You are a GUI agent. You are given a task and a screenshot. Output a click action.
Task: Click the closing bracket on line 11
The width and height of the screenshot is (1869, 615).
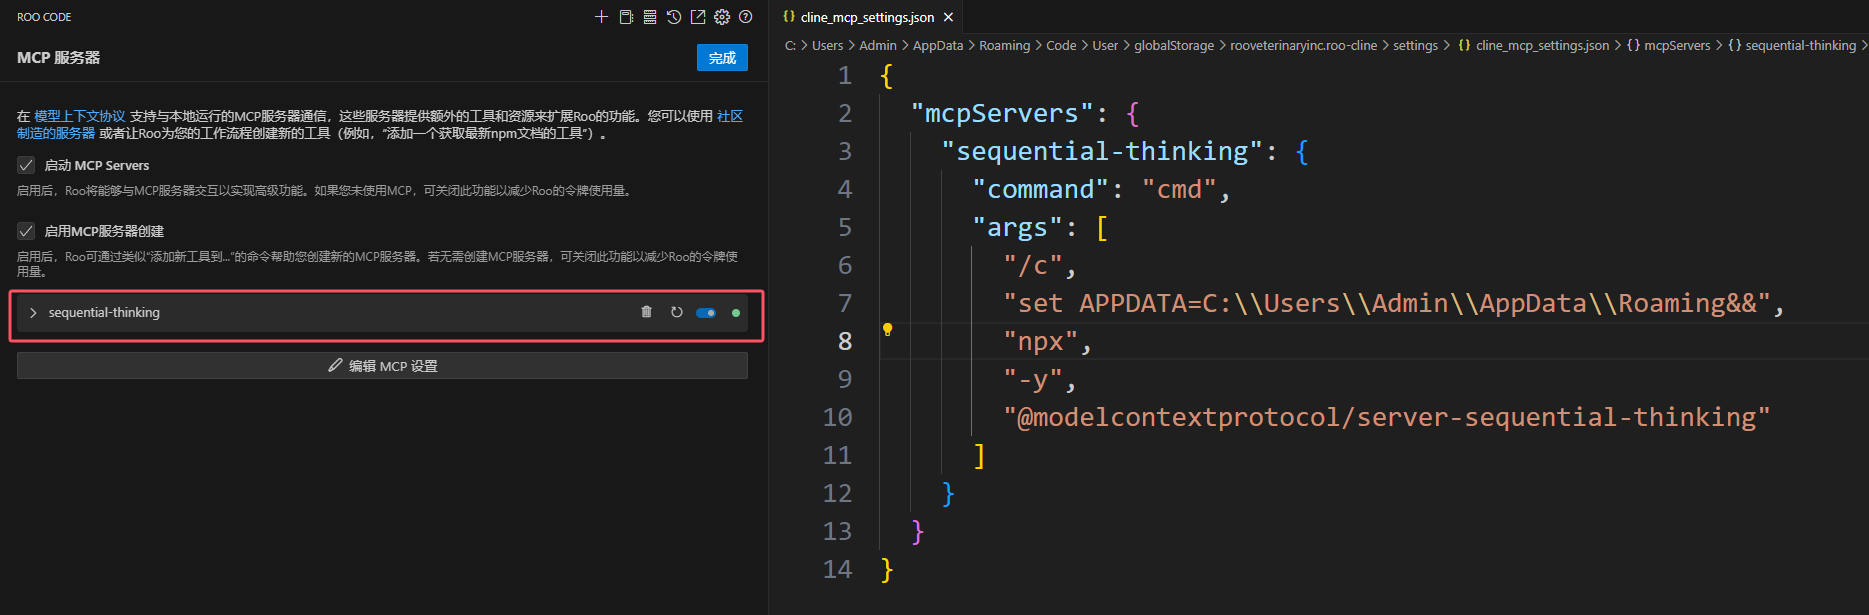(x=980, y=456)
